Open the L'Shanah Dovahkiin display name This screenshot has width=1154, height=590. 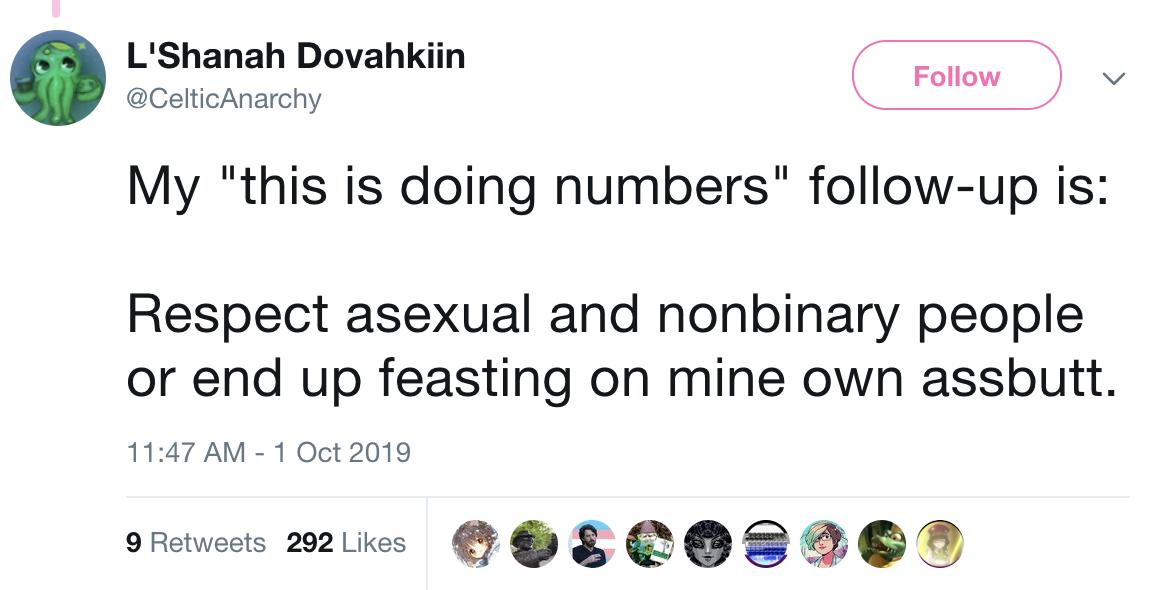(296, 57)
